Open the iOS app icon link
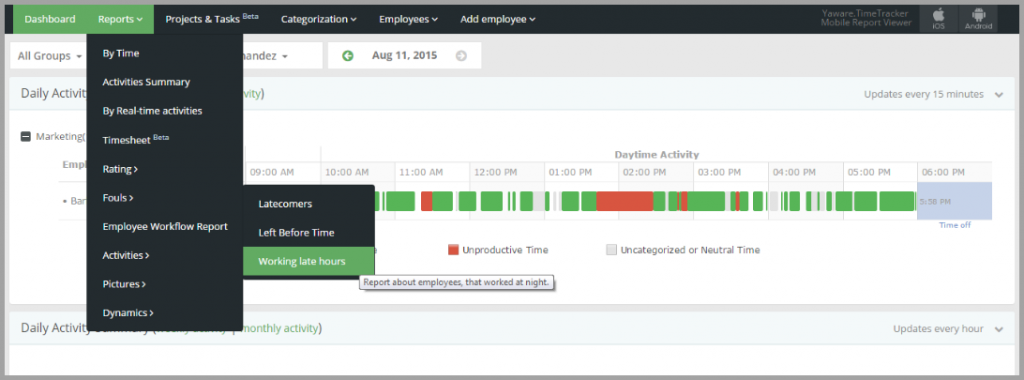The height and width of the screenshot is (380, 1024). coord(938,19)
